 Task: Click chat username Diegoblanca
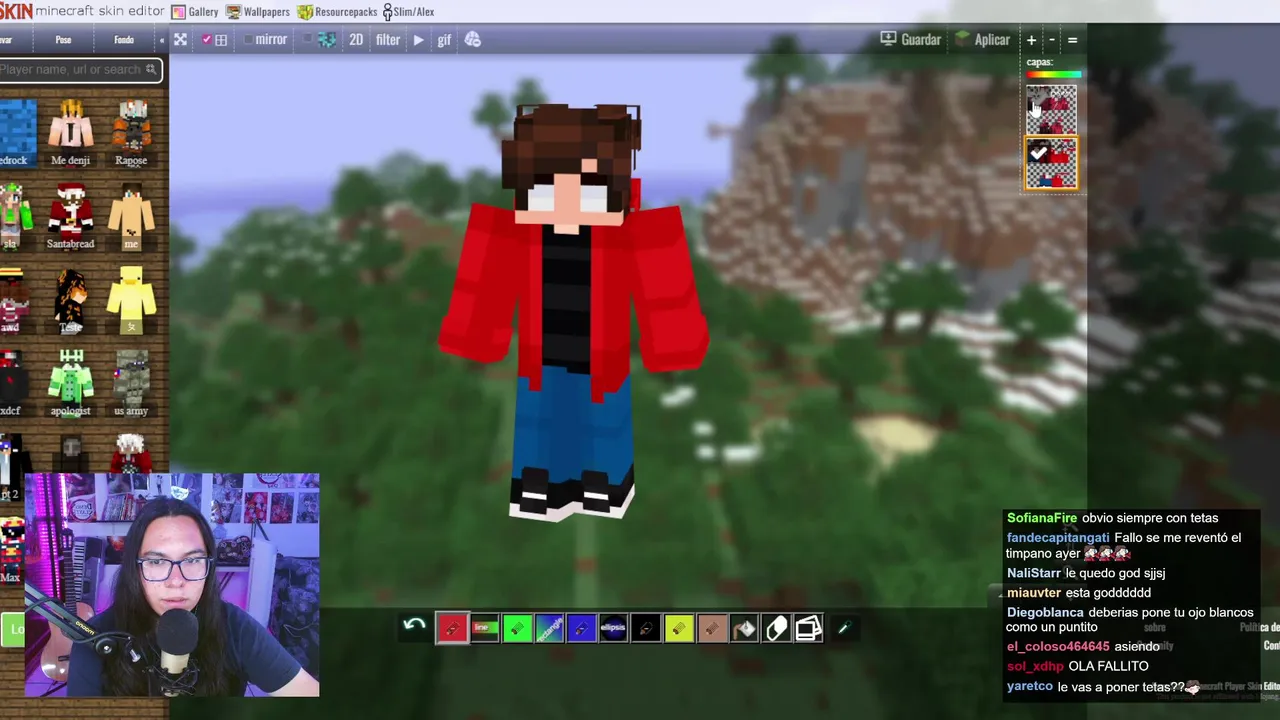point(1045,612)
